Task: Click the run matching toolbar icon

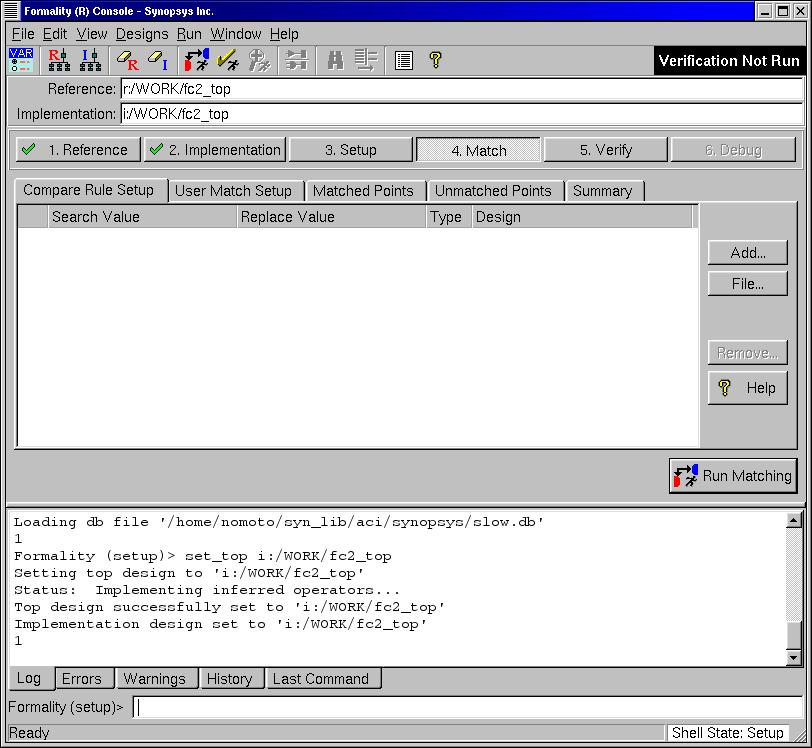Action: [x=196, y=60]
